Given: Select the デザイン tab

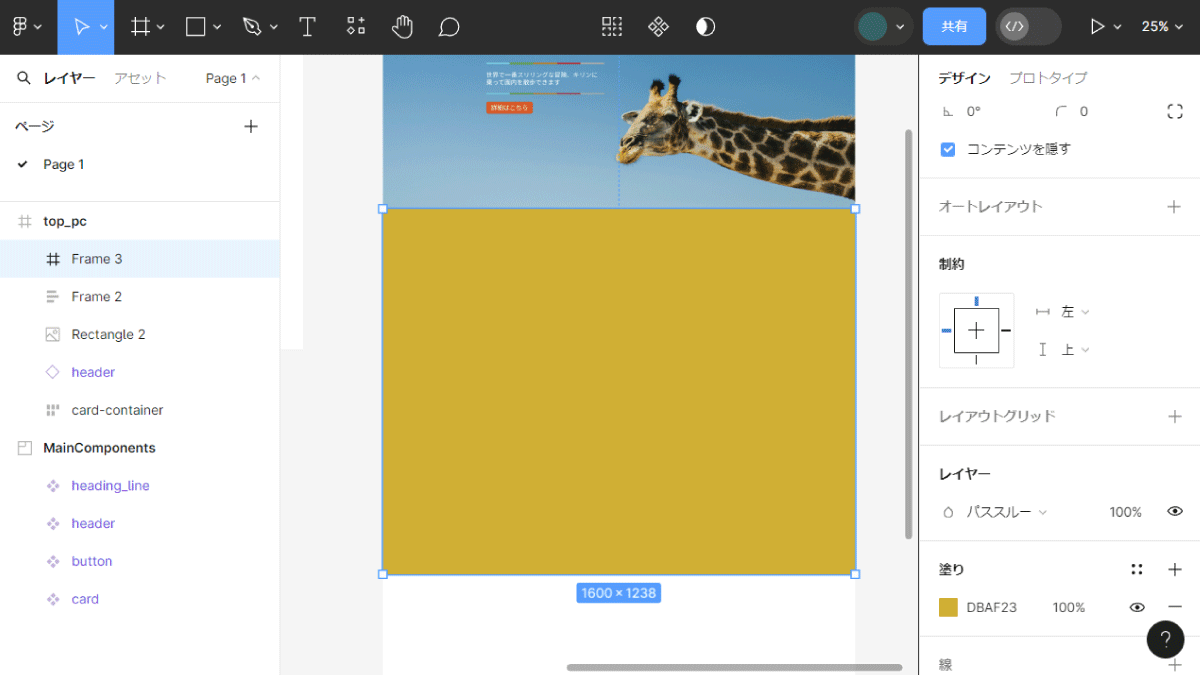Looking at the screenshot, I should pyautogui.click(x=965, y=78).
